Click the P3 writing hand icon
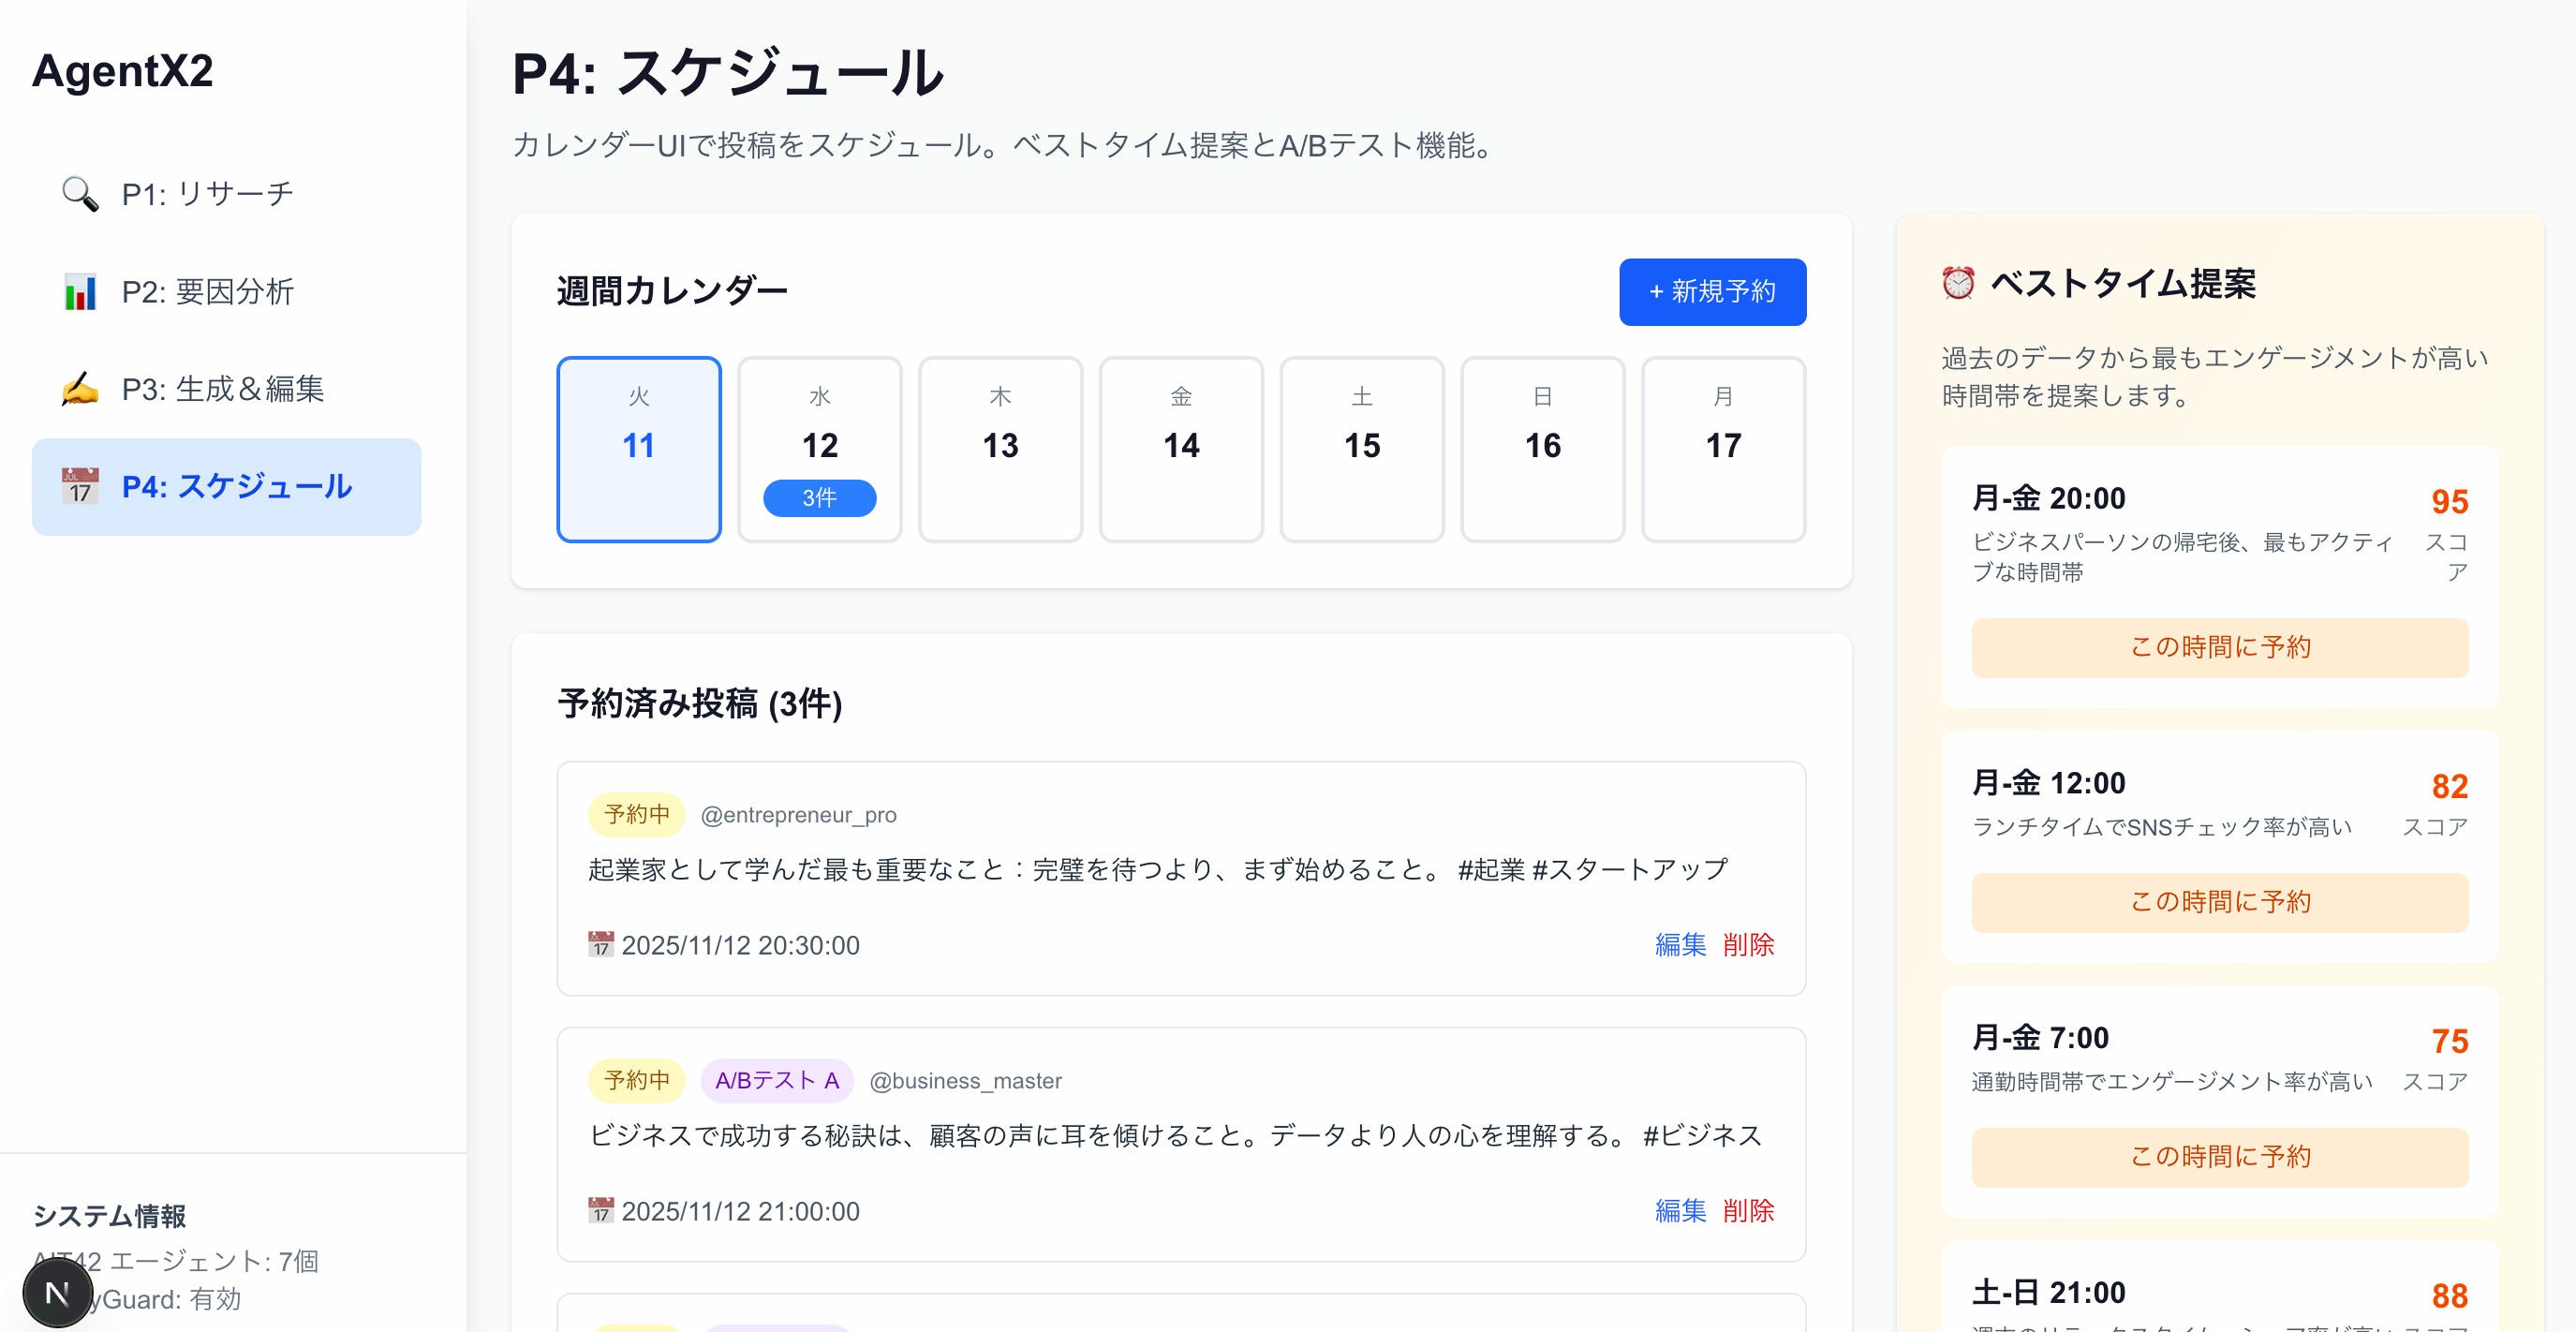 [x=80, y=389]
